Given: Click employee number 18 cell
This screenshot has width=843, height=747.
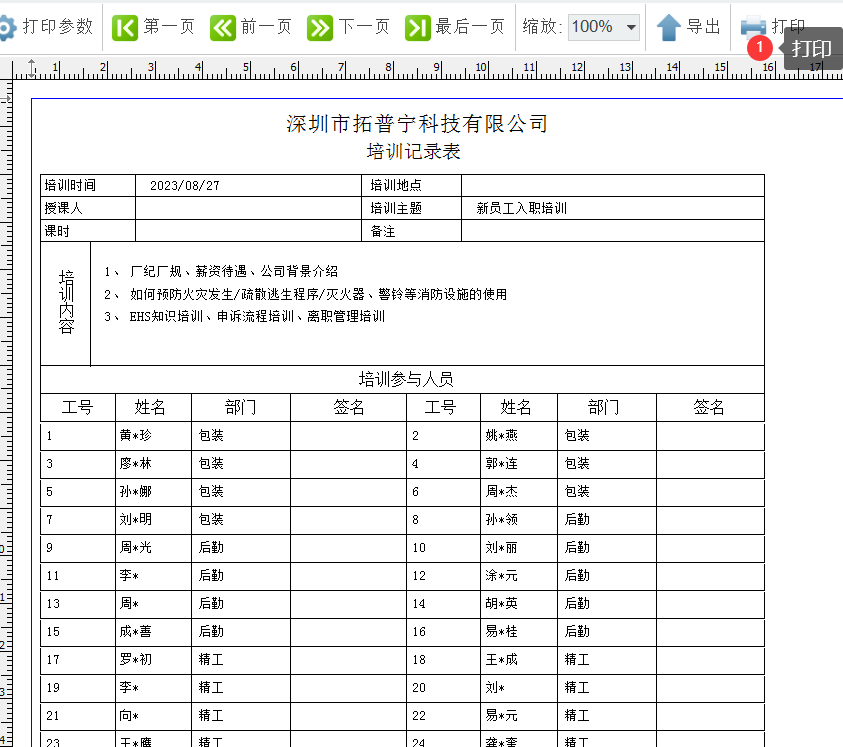Looking at the screenshot, I should (x=444, y=660).
